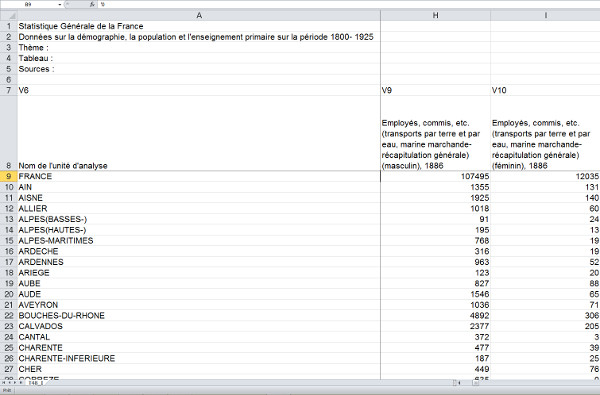Click the value 1546 for AUDE
This screenshot has width=600, height=395.
click(435, 294)
